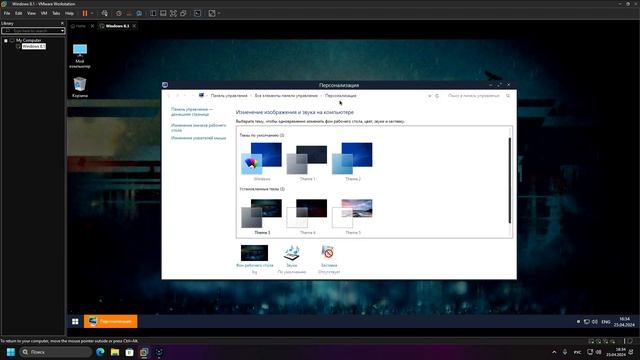Click the thumbnail bar view toolbar icon
640x360 pixels.
[163, 13]
